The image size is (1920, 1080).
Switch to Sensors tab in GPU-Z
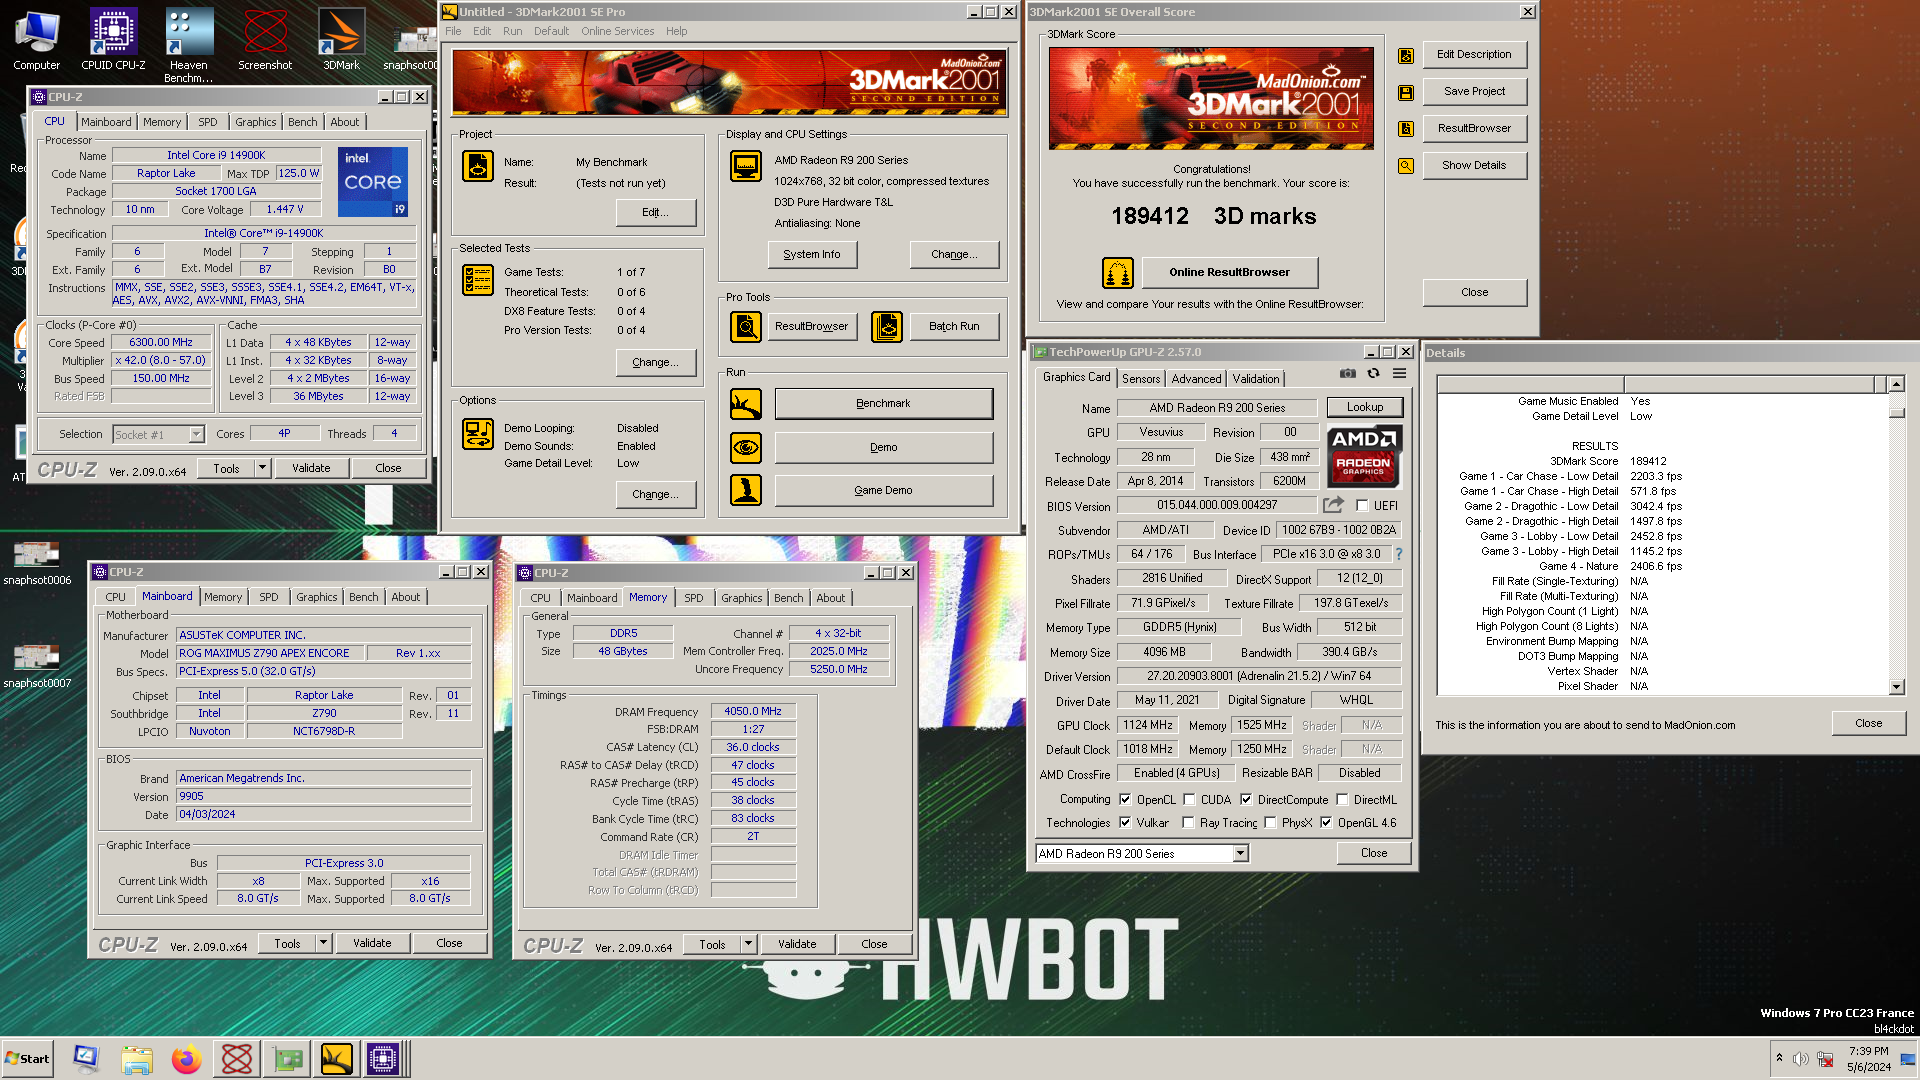tap(1141, 379)
